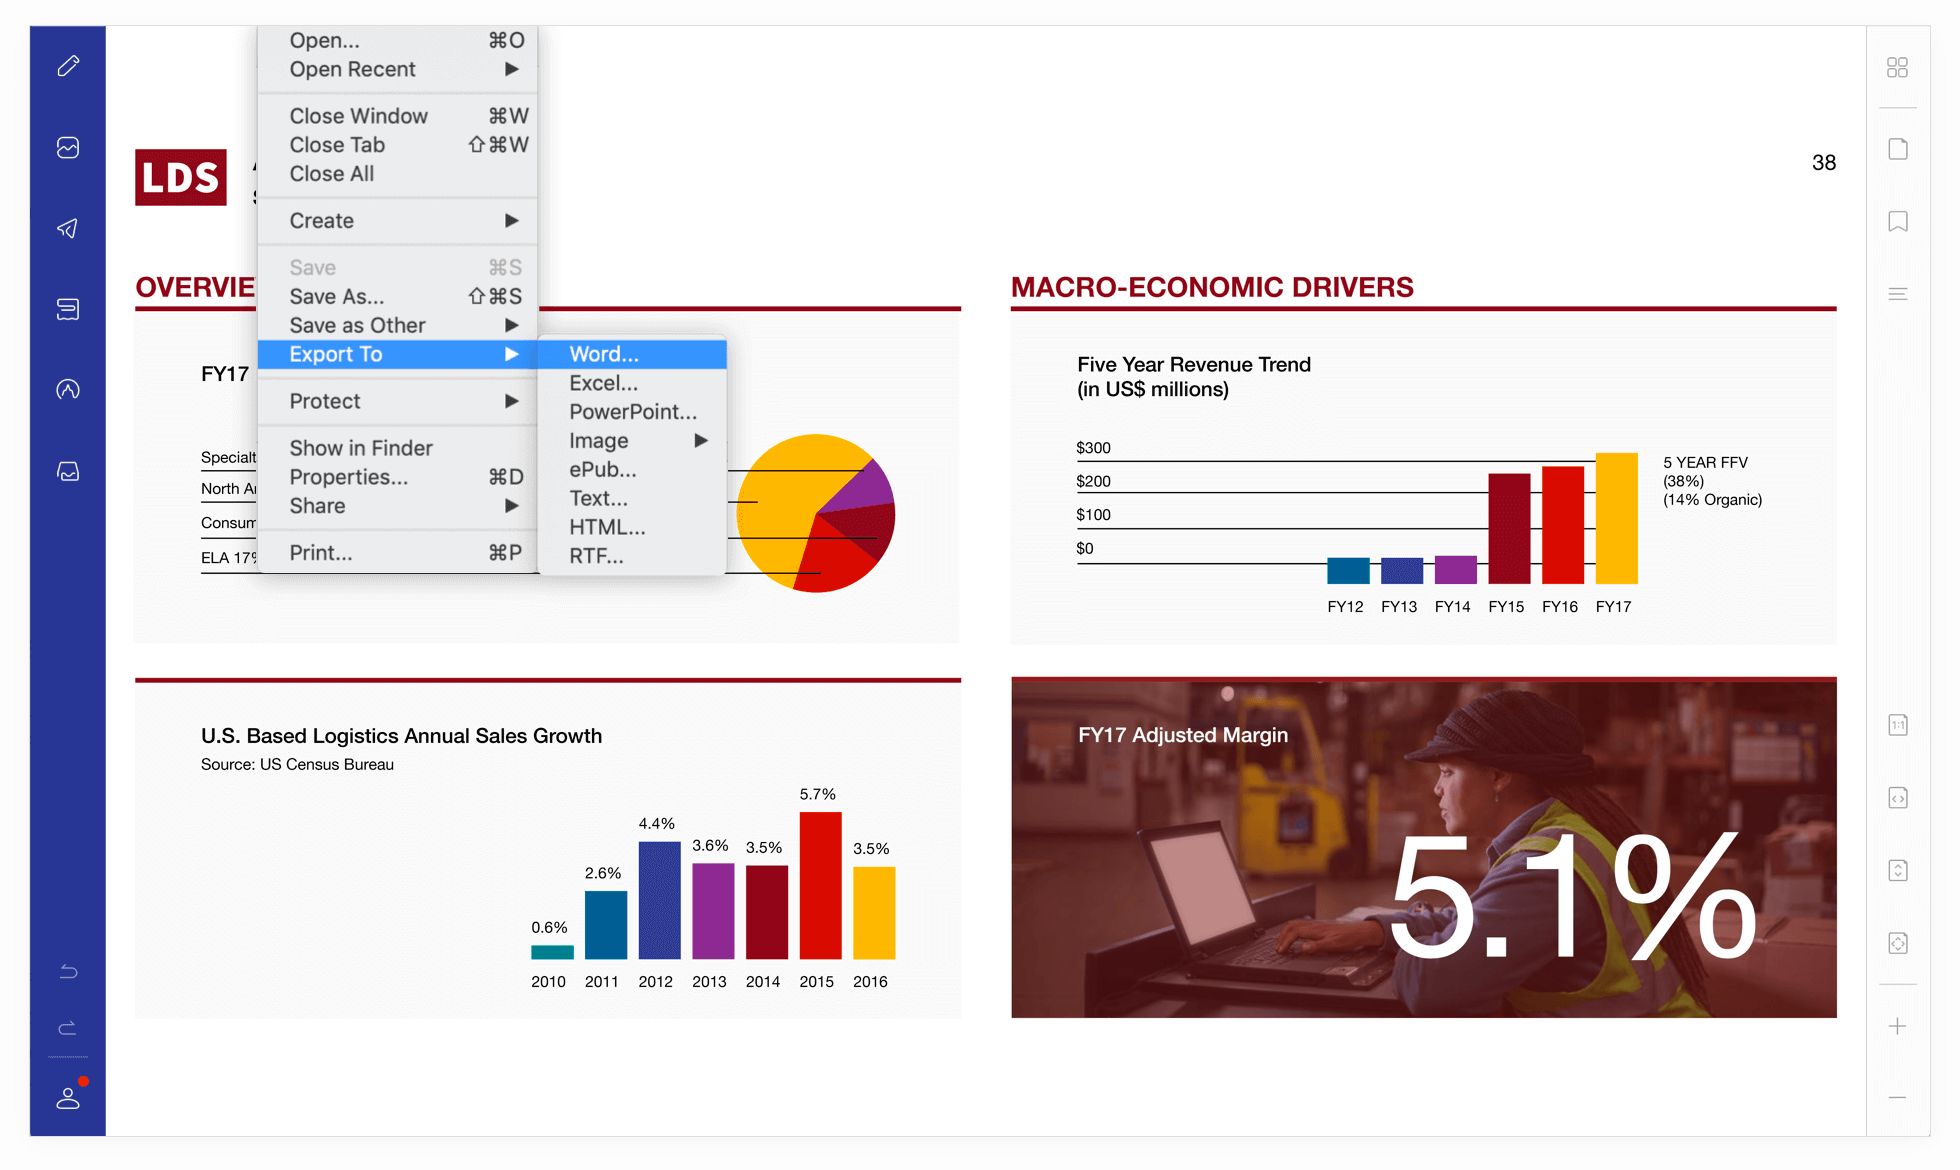Screen dimensions: 1960x1170
Task: Click Print... to print document
Action: 323,554
